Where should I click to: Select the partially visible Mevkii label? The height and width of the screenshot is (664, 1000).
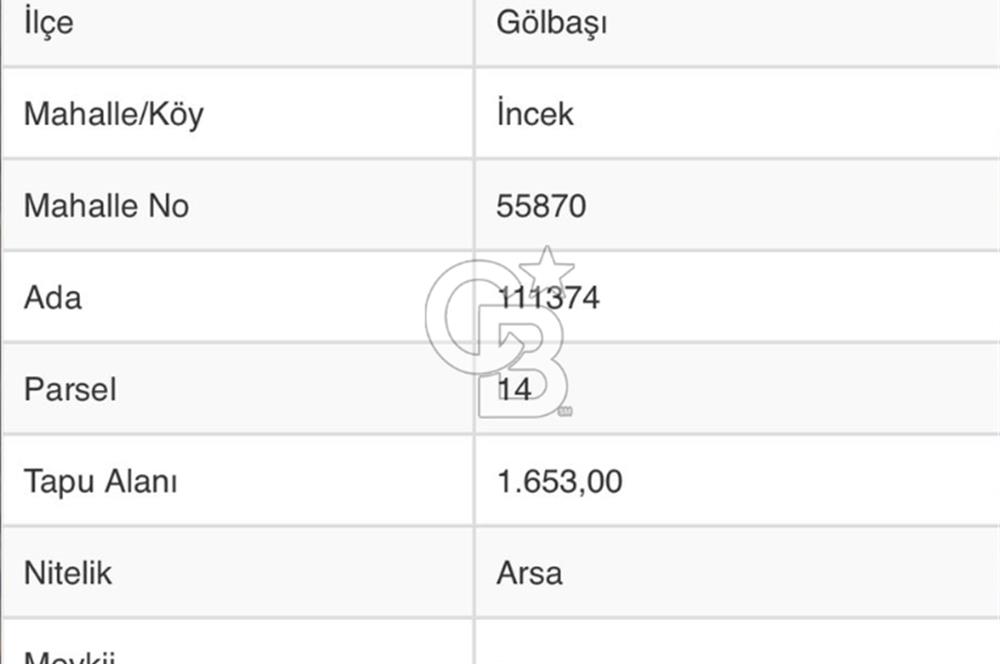pos(70,656)
